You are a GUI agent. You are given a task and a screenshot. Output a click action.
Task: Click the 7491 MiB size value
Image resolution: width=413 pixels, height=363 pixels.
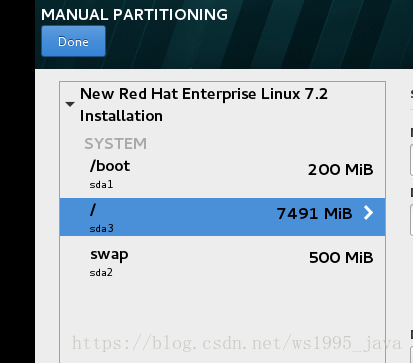(x=314, y=214)
